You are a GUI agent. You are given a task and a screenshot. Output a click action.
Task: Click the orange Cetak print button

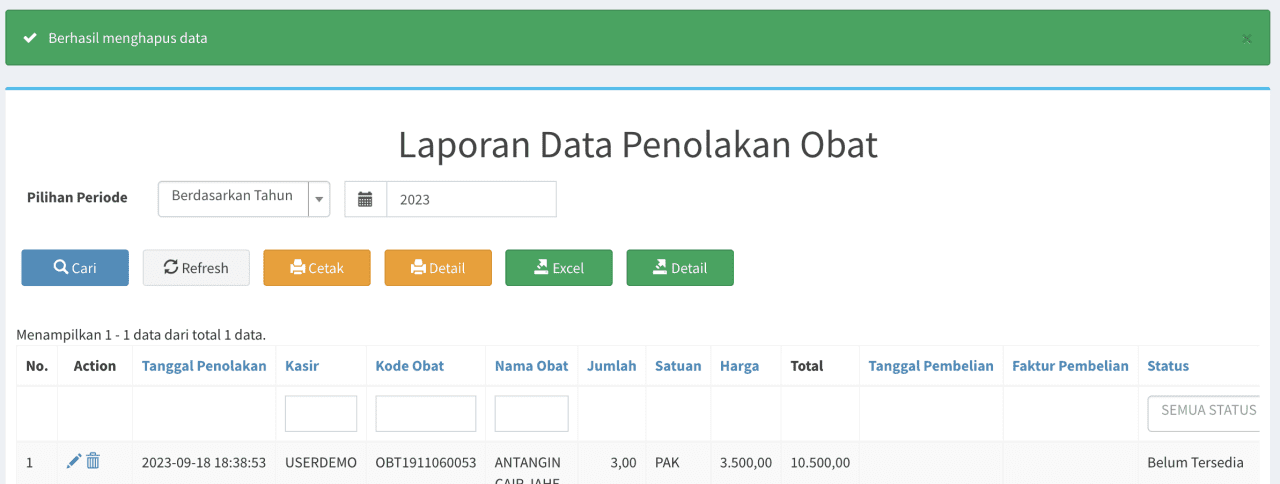(x=317, y=268)
